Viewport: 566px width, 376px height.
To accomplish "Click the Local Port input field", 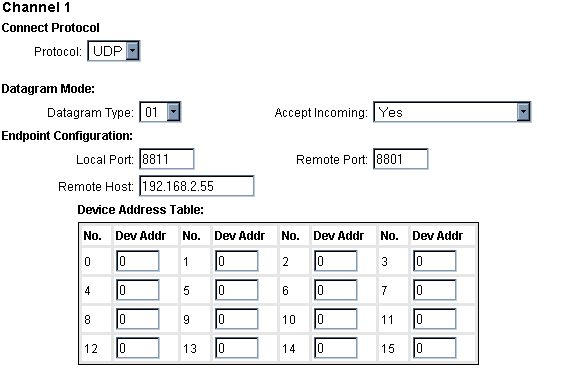I will (x=167, y=159).
